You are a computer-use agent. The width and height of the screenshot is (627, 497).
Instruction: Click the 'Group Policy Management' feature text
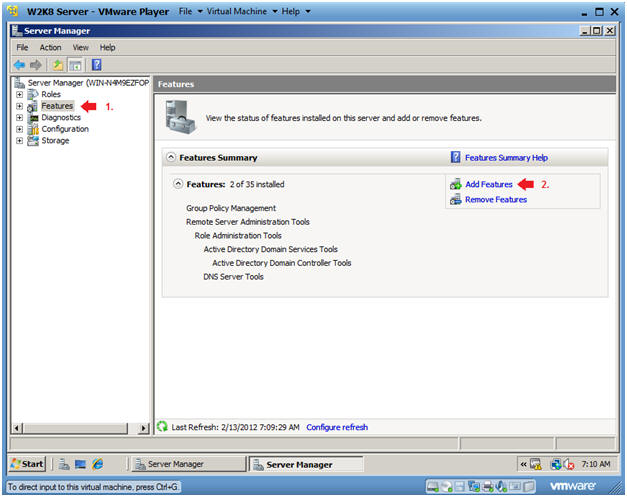[231, 208]
